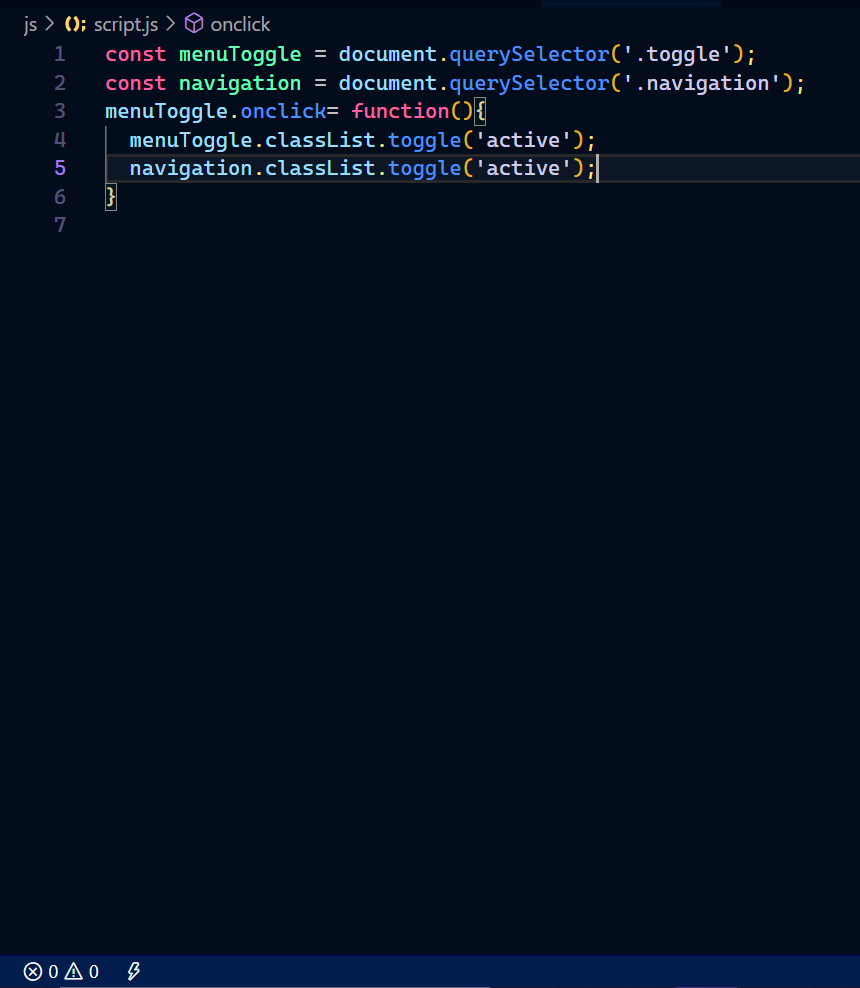Click the script.js file icon in breadcrumb
This screenshot has width=860, height=988.
pos(76,25)
